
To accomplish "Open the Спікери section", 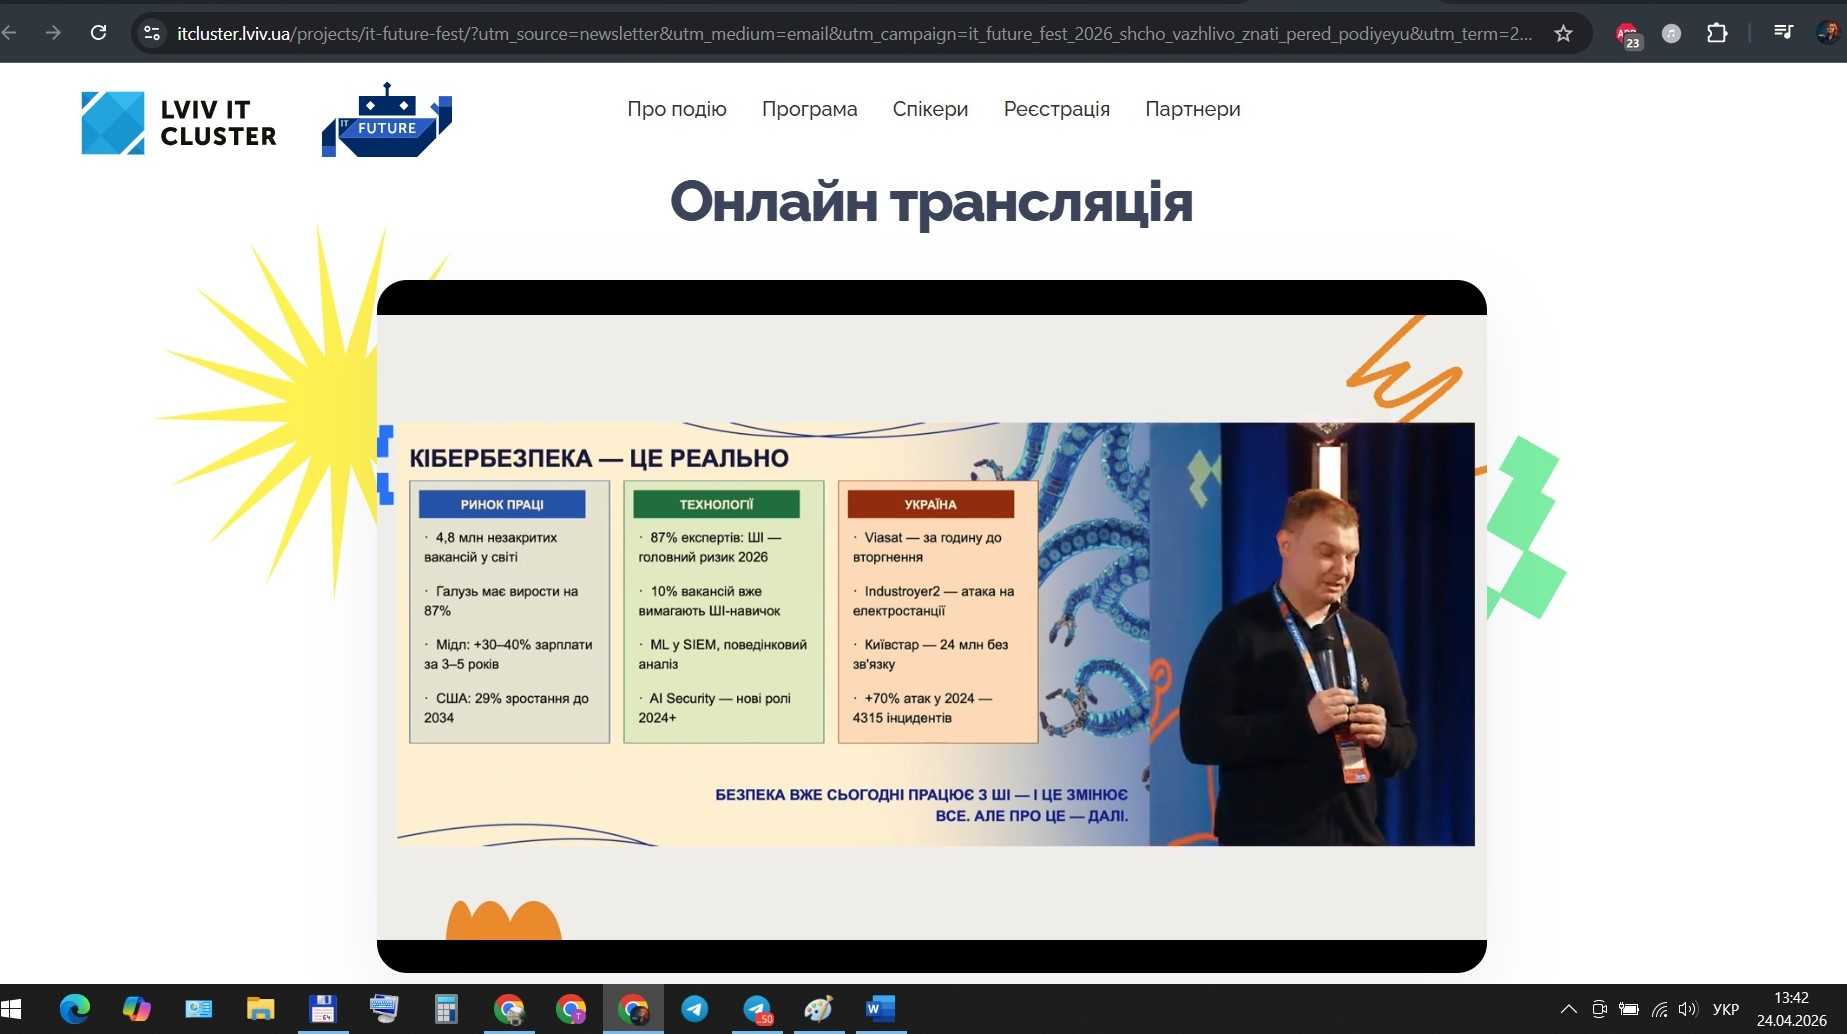I will (x=930, y=109).
